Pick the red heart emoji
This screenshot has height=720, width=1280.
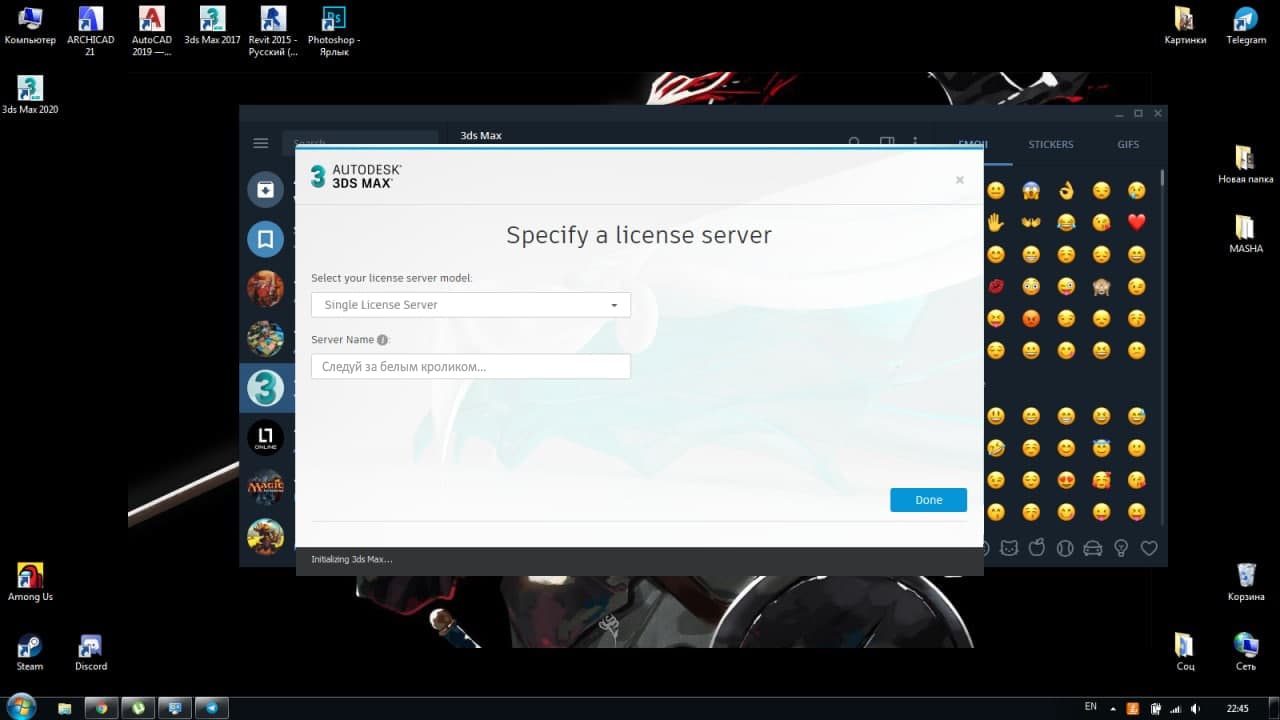tap(1136, 222)
